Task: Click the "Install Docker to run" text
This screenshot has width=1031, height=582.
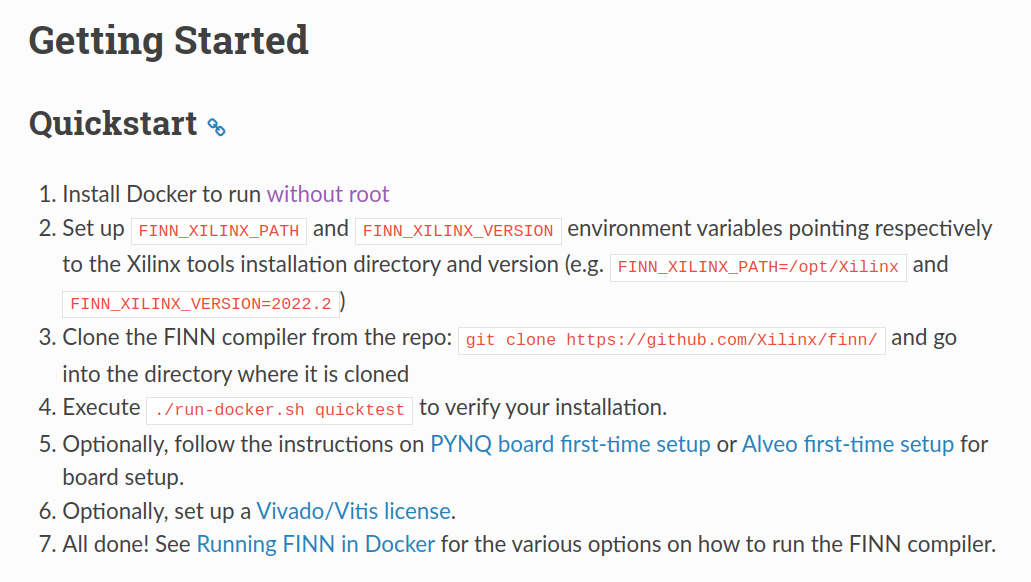Action: click(x=162, y=194)
